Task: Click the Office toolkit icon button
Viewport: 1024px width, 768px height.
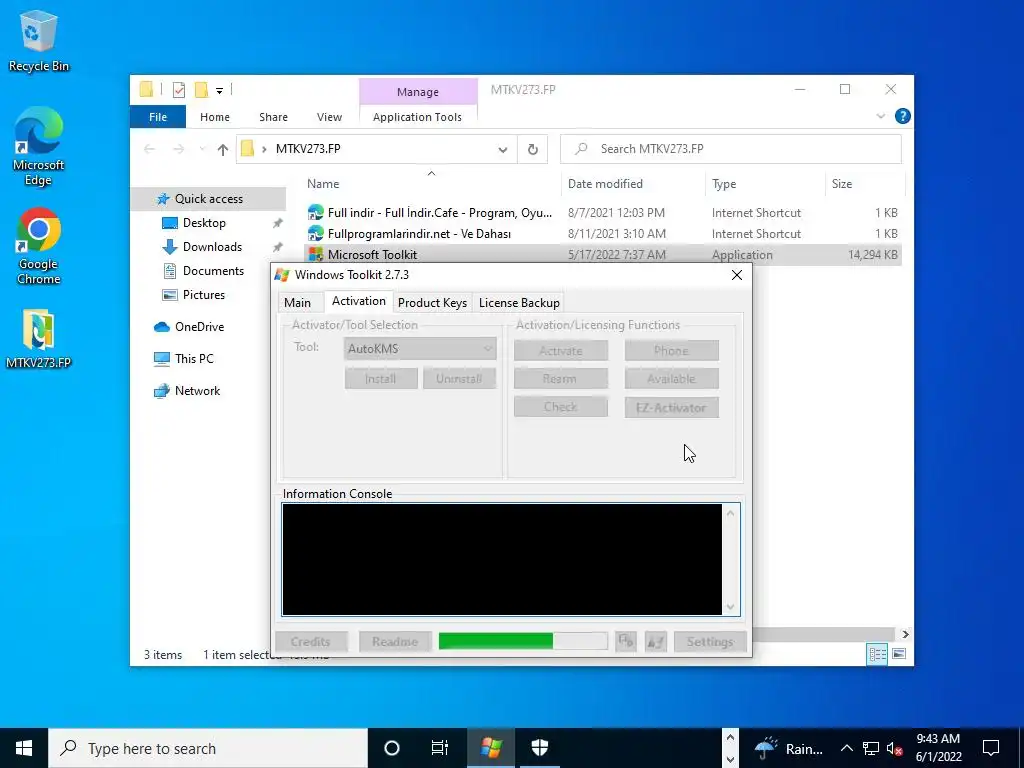Action: tap(626, 641)
